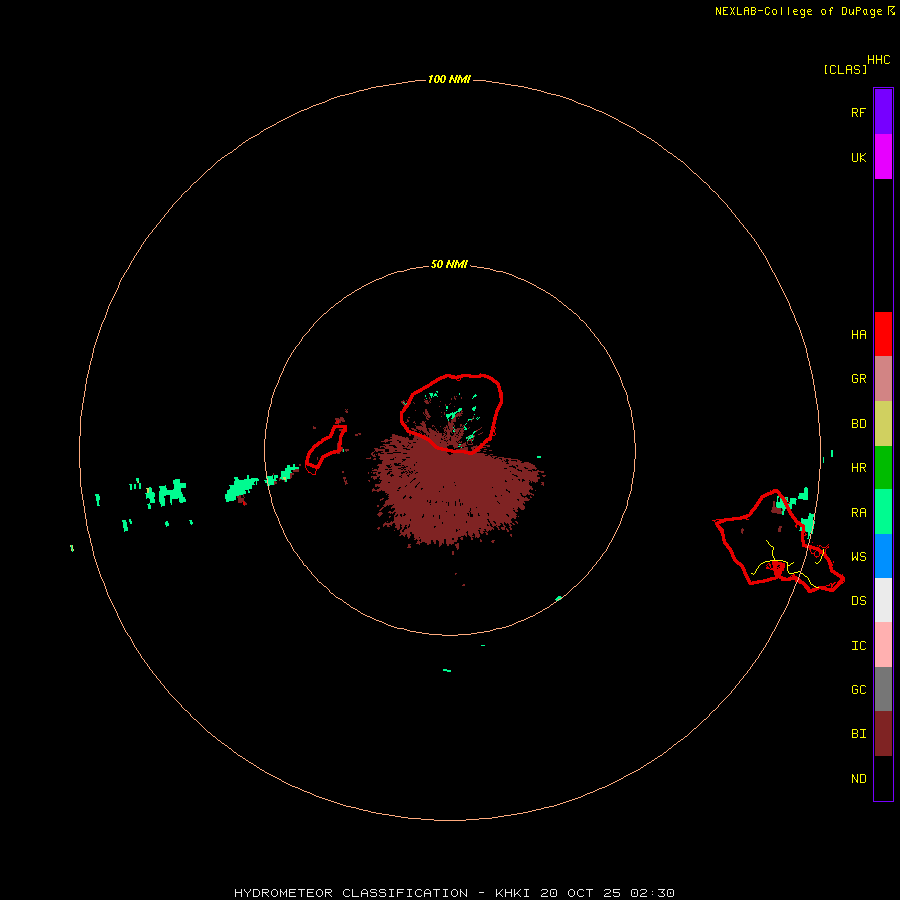The height and width of the screenshot is (900, 900).
Task: Select the DS white legend block
Action: [x=883, y=600]
